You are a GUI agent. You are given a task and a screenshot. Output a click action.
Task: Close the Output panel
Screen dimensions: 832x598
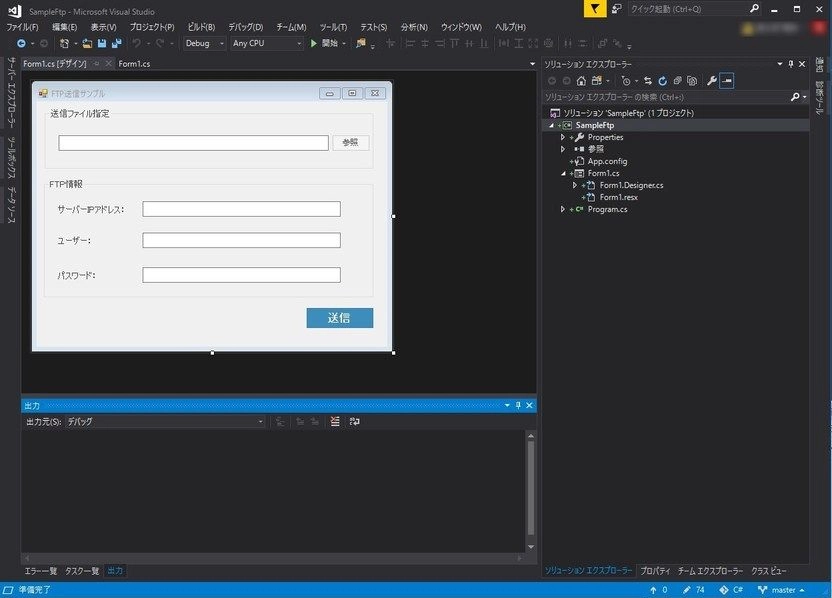coord(529,405)
